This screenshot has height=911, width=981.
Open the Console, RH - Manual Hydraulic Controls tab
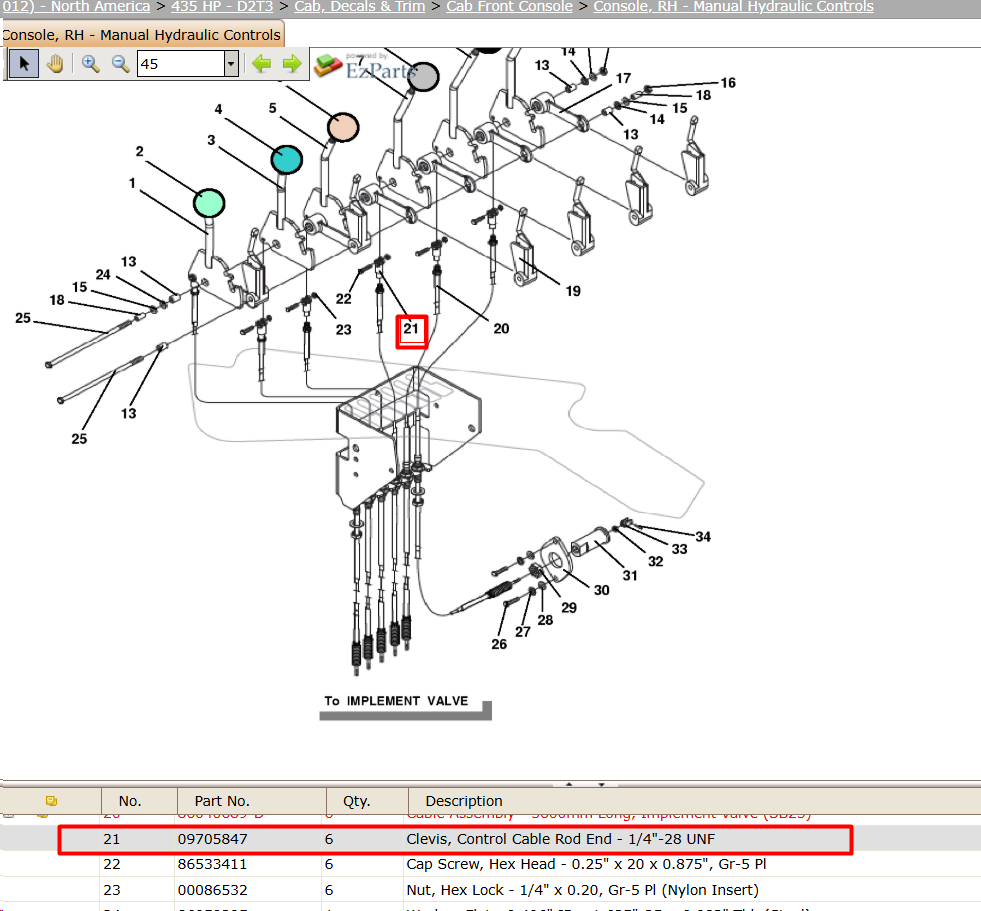tap(141, 35)
